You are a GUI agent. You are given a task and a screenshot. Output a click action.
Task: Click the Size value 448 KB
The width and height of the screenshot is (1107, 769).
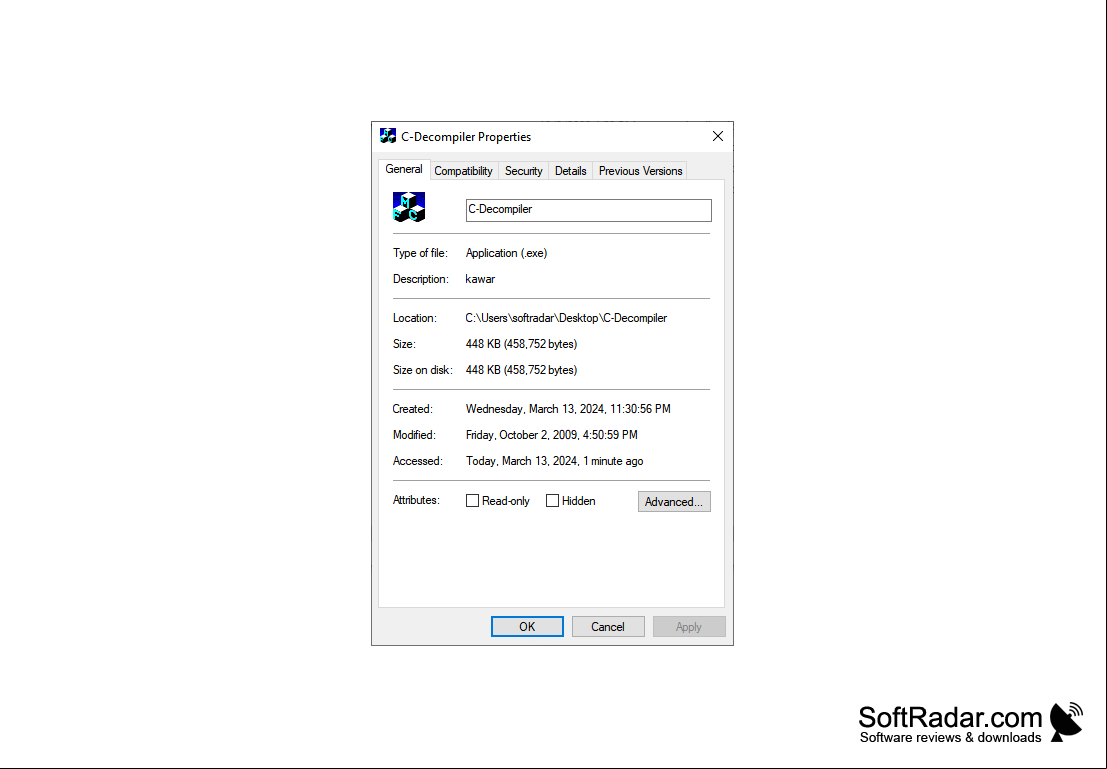point(521,344)
